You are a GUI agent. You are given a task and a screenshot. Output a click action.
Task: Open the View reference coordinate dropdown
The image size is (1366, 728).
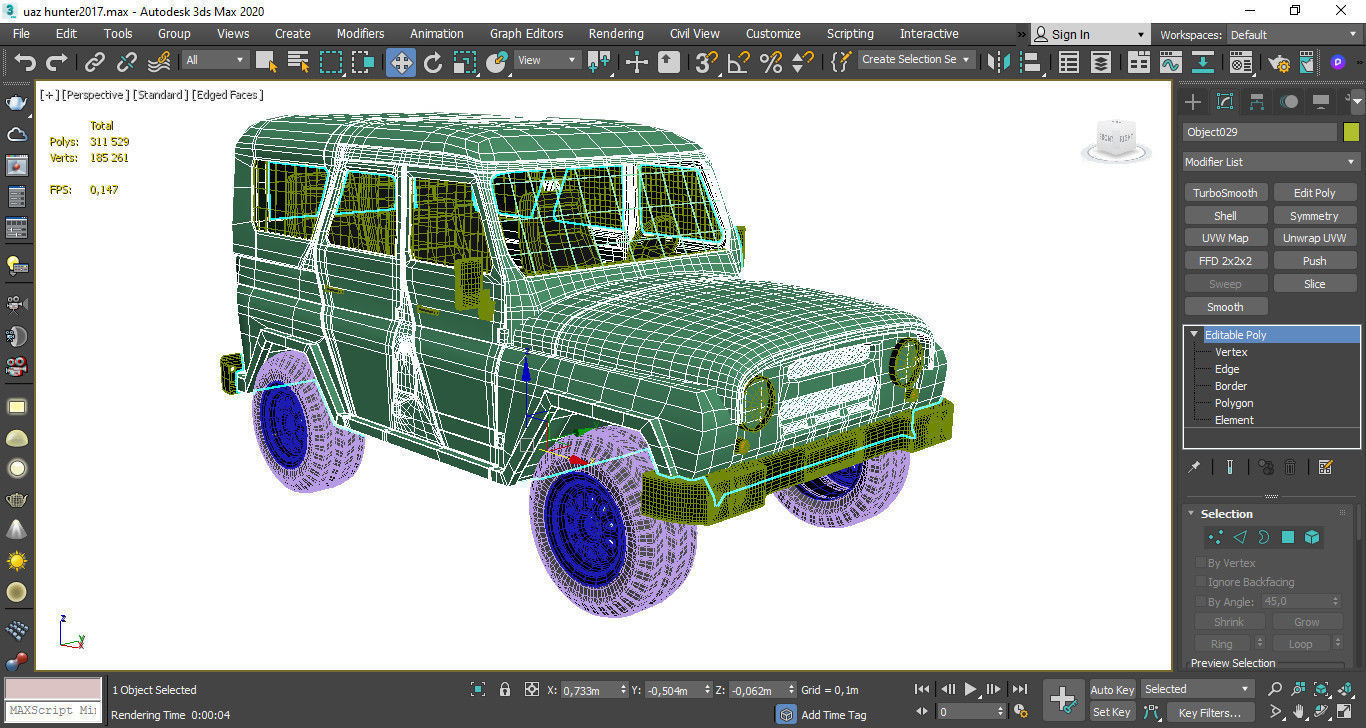coord(547,60)
